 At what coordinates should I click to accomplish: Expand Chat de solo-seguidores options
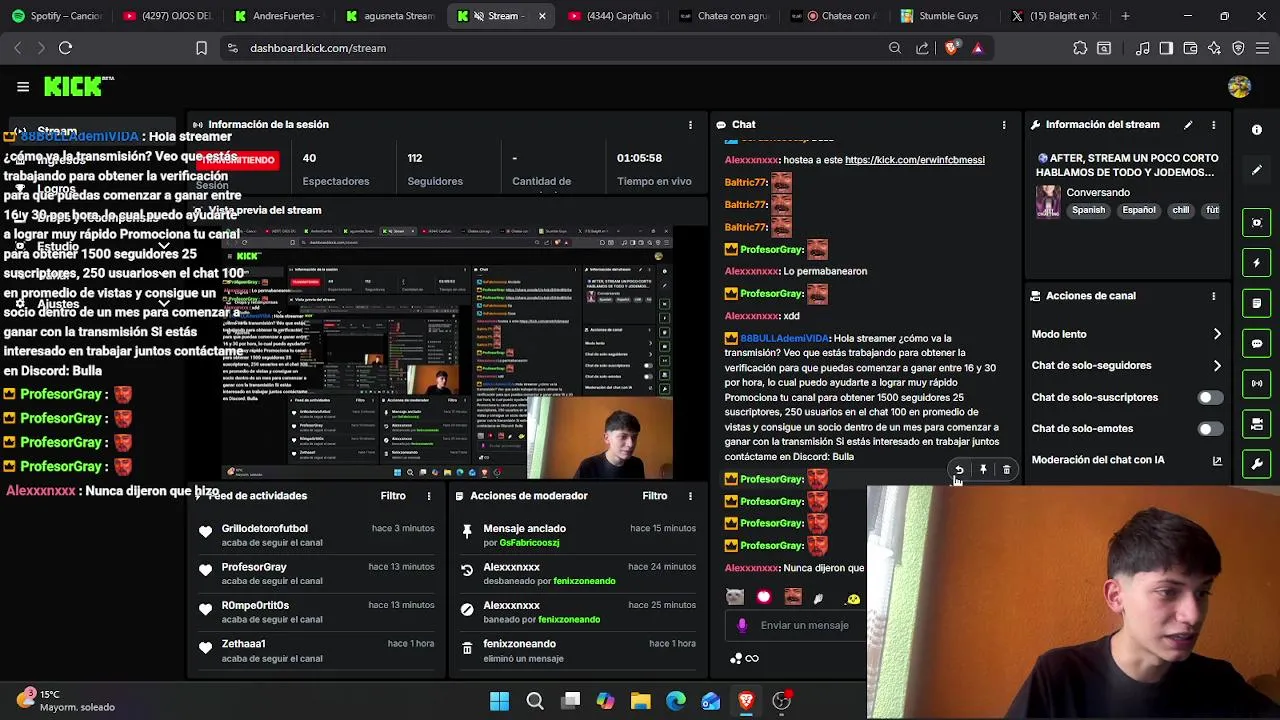(x=1217, y=366)
